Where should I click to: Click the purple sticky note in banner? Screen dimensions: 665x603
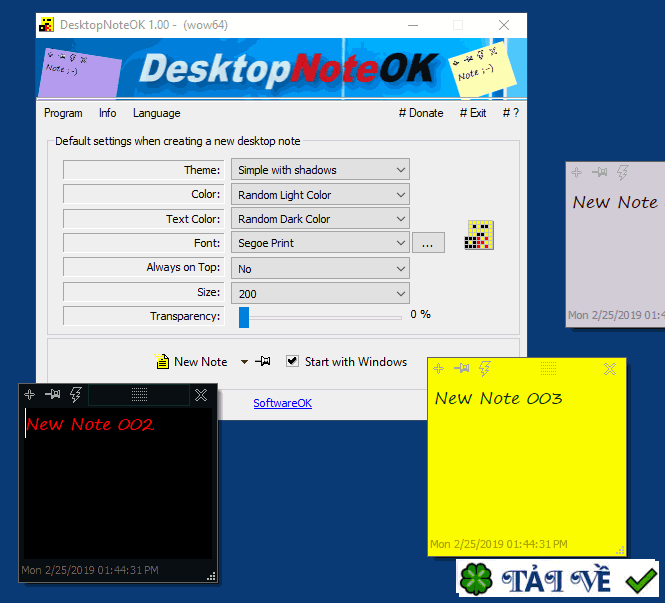tap(79, 72)
